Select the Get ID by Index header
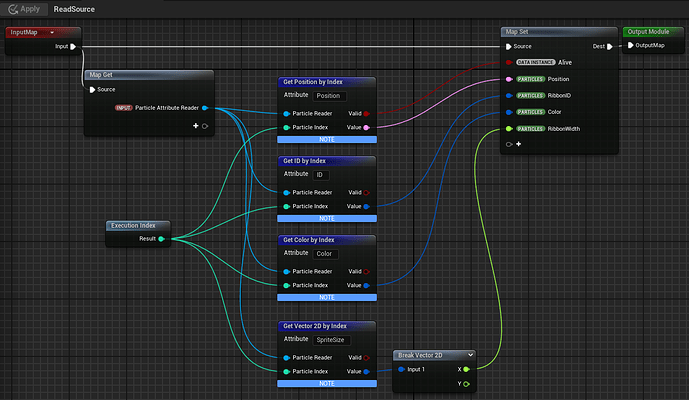 point(327,161)
